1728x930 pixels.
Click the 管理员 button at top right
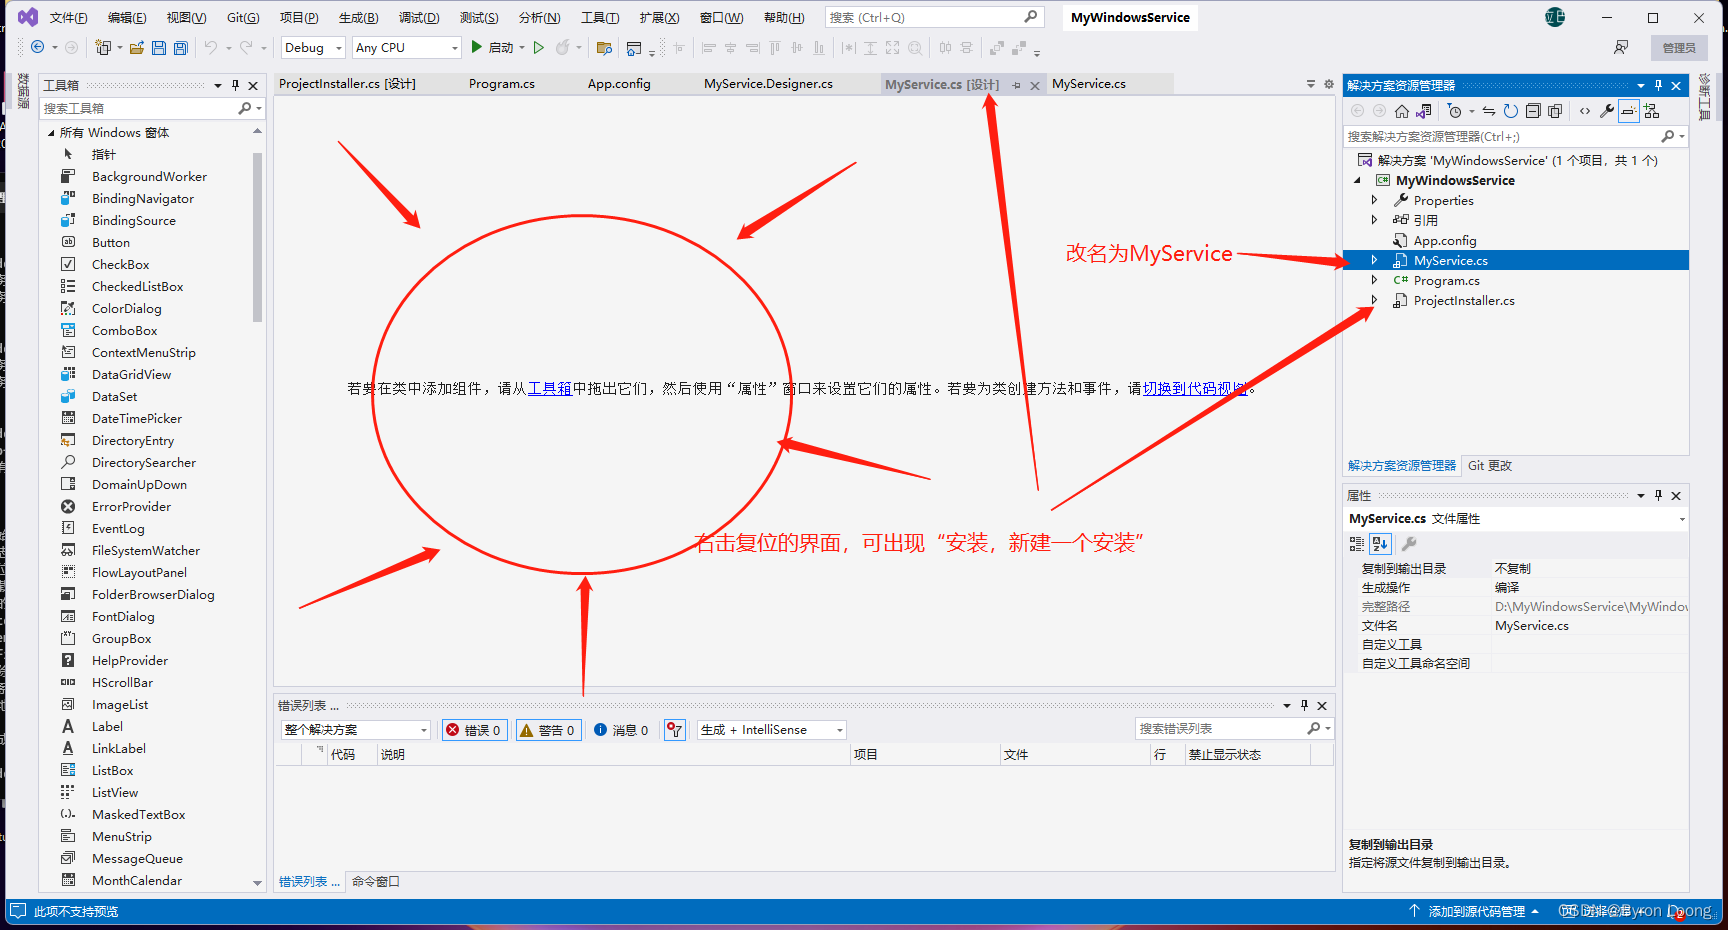point(1679,47)
